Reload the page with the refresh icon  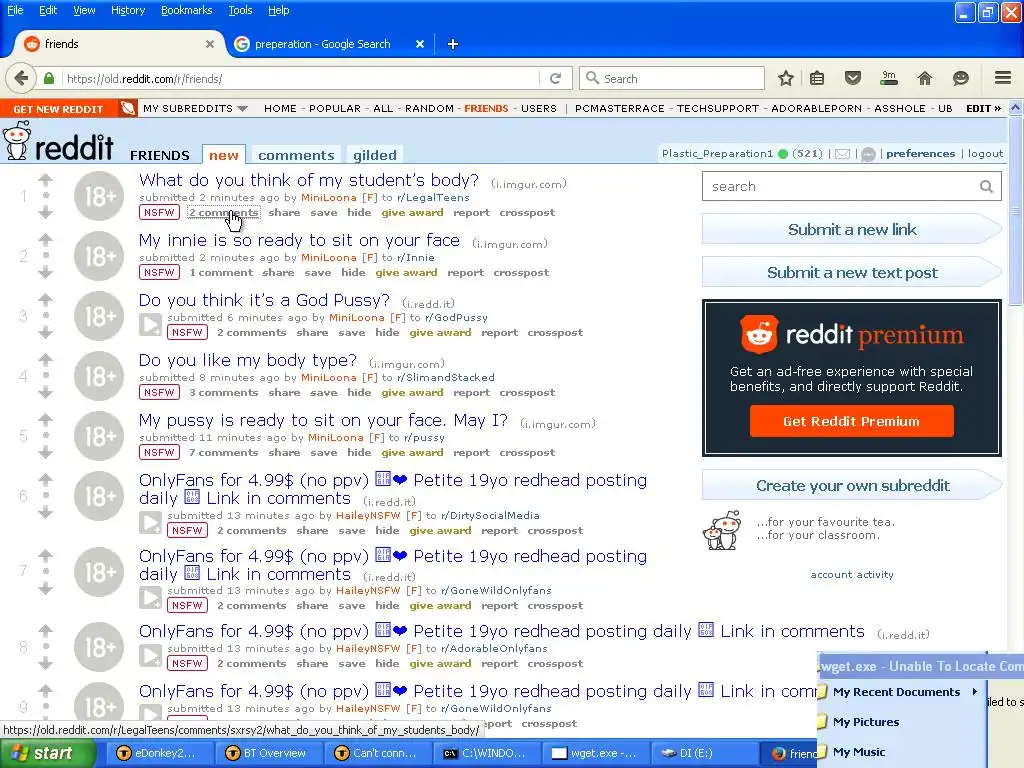(x=556, y=78)
